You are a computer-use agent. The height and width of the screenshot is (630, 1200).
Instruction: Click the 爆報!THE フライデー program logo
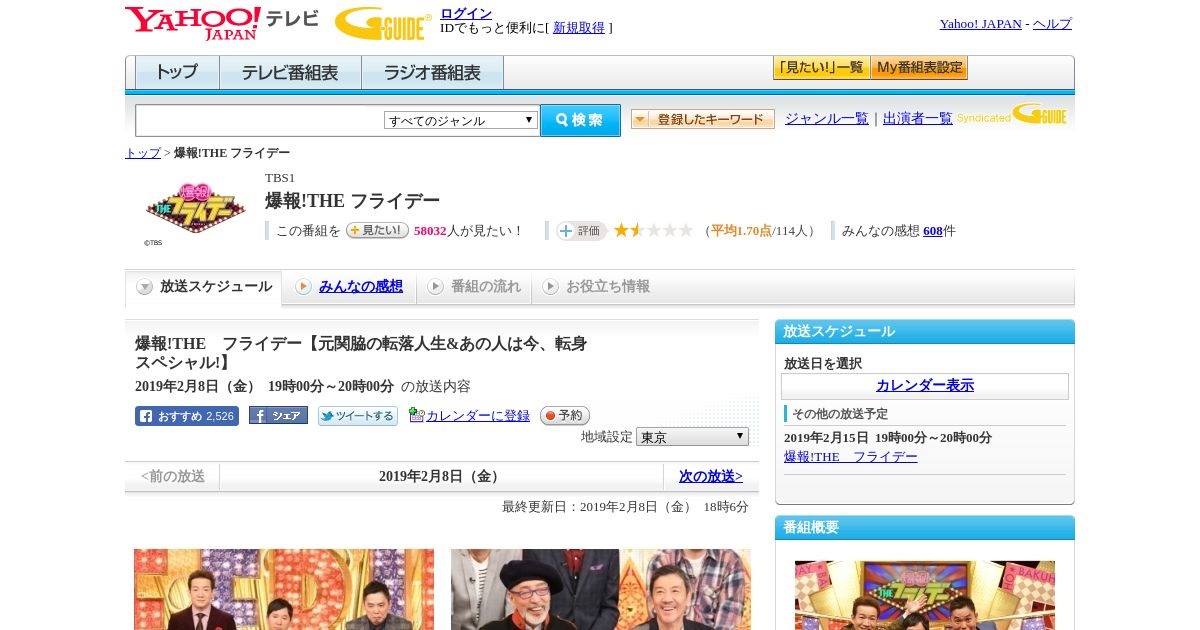click(x=195, y=209)
